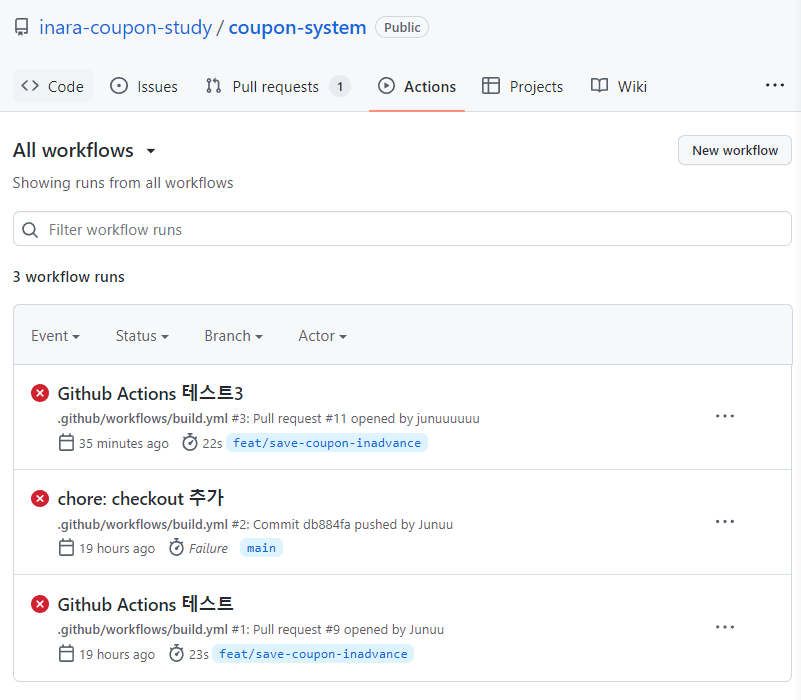
Task: Open the more tabs ellipsis menu
Action: (x=774, y=85)
